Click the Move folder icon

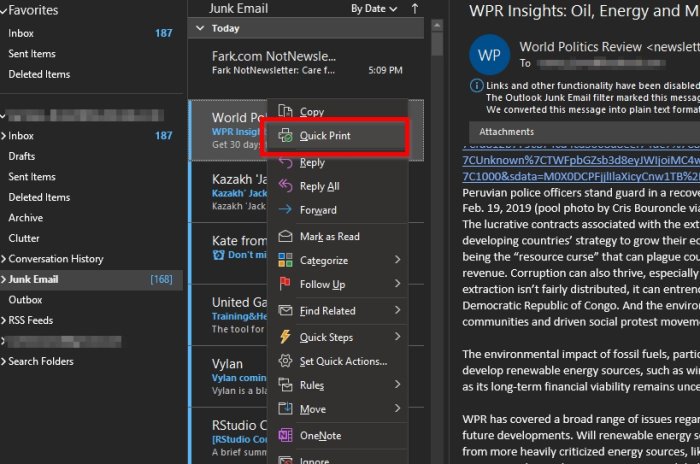(x=285, y=408)
